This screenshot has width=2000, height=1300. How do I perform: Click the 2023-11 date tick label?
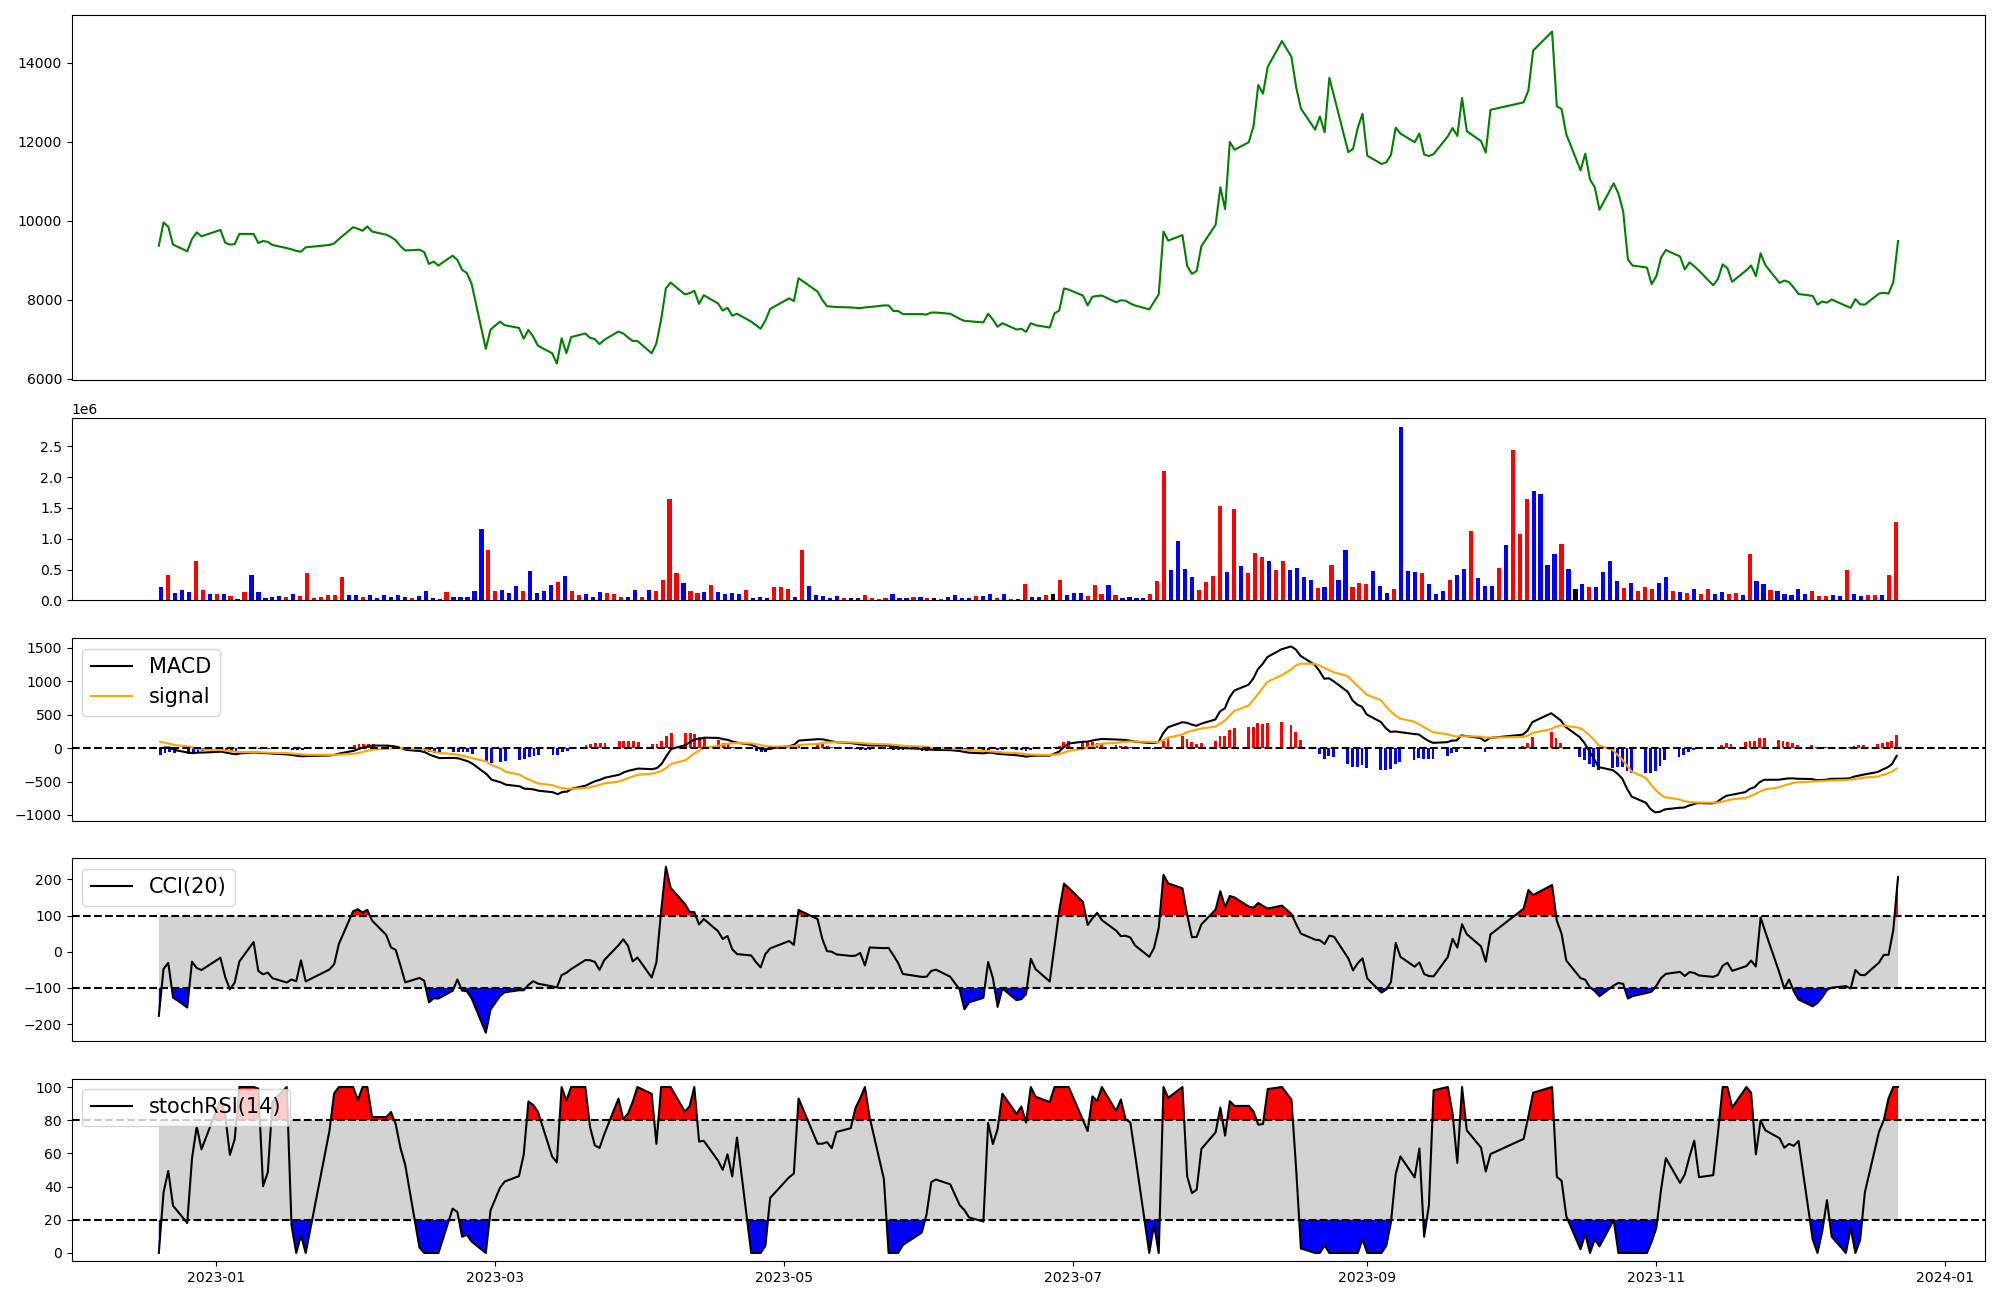(x=1656, y=1276)
